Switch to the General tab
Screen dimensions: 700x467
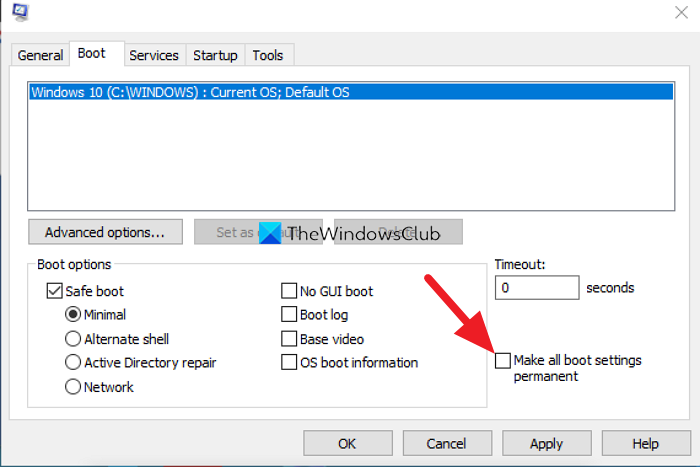pyautogui.click(x=40, y=55)
